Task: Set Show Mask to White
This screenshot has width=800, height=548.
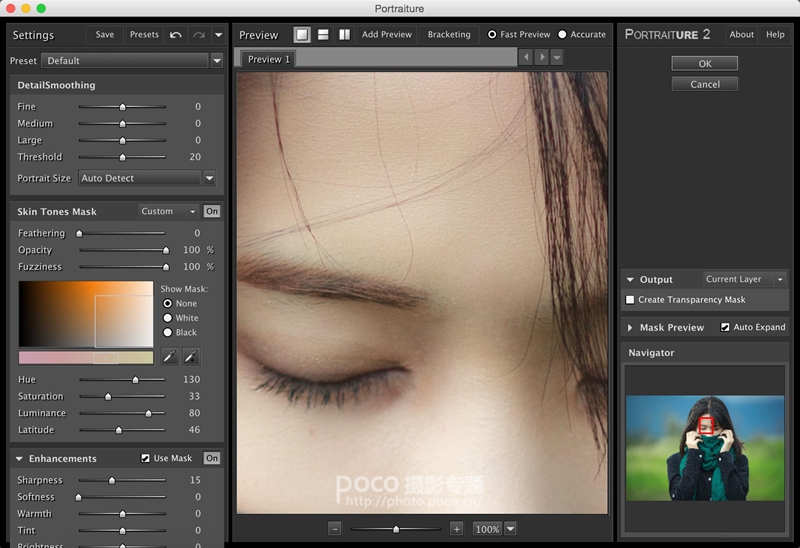Action: pyautogui.click(x=167, y=318)
